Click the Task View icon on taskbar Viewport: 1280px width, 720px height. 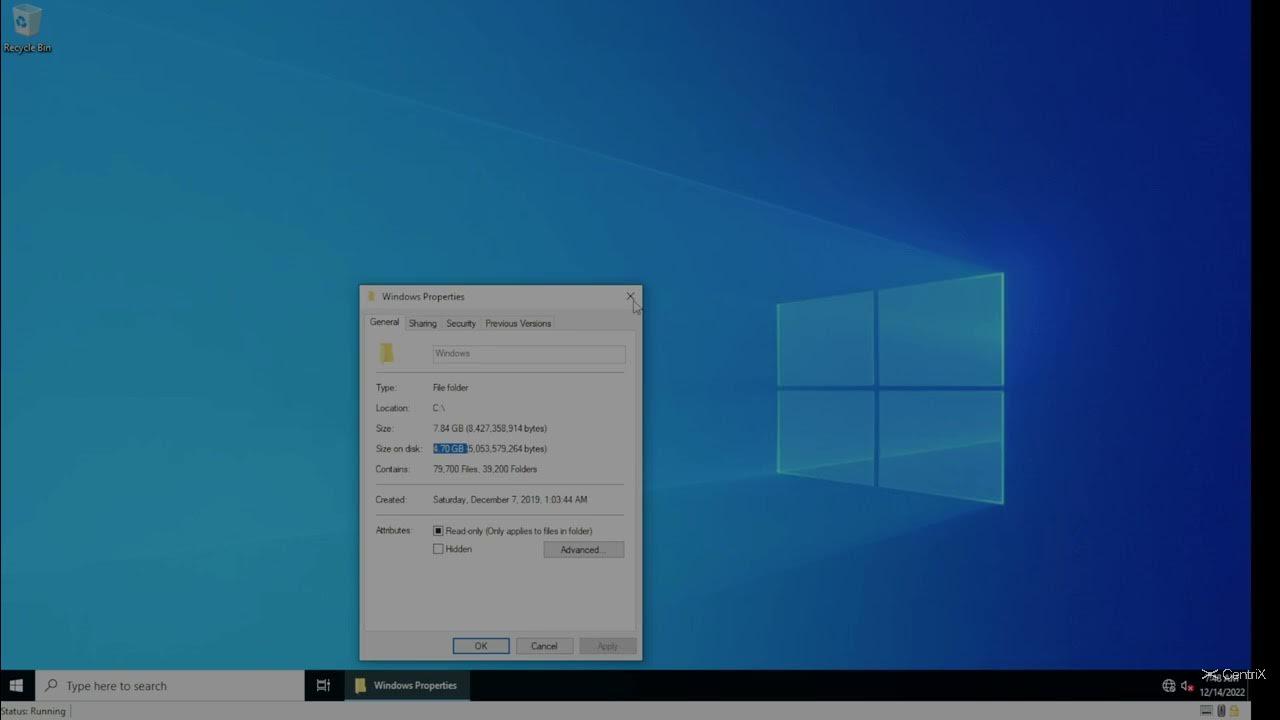[x=322, y=686]
